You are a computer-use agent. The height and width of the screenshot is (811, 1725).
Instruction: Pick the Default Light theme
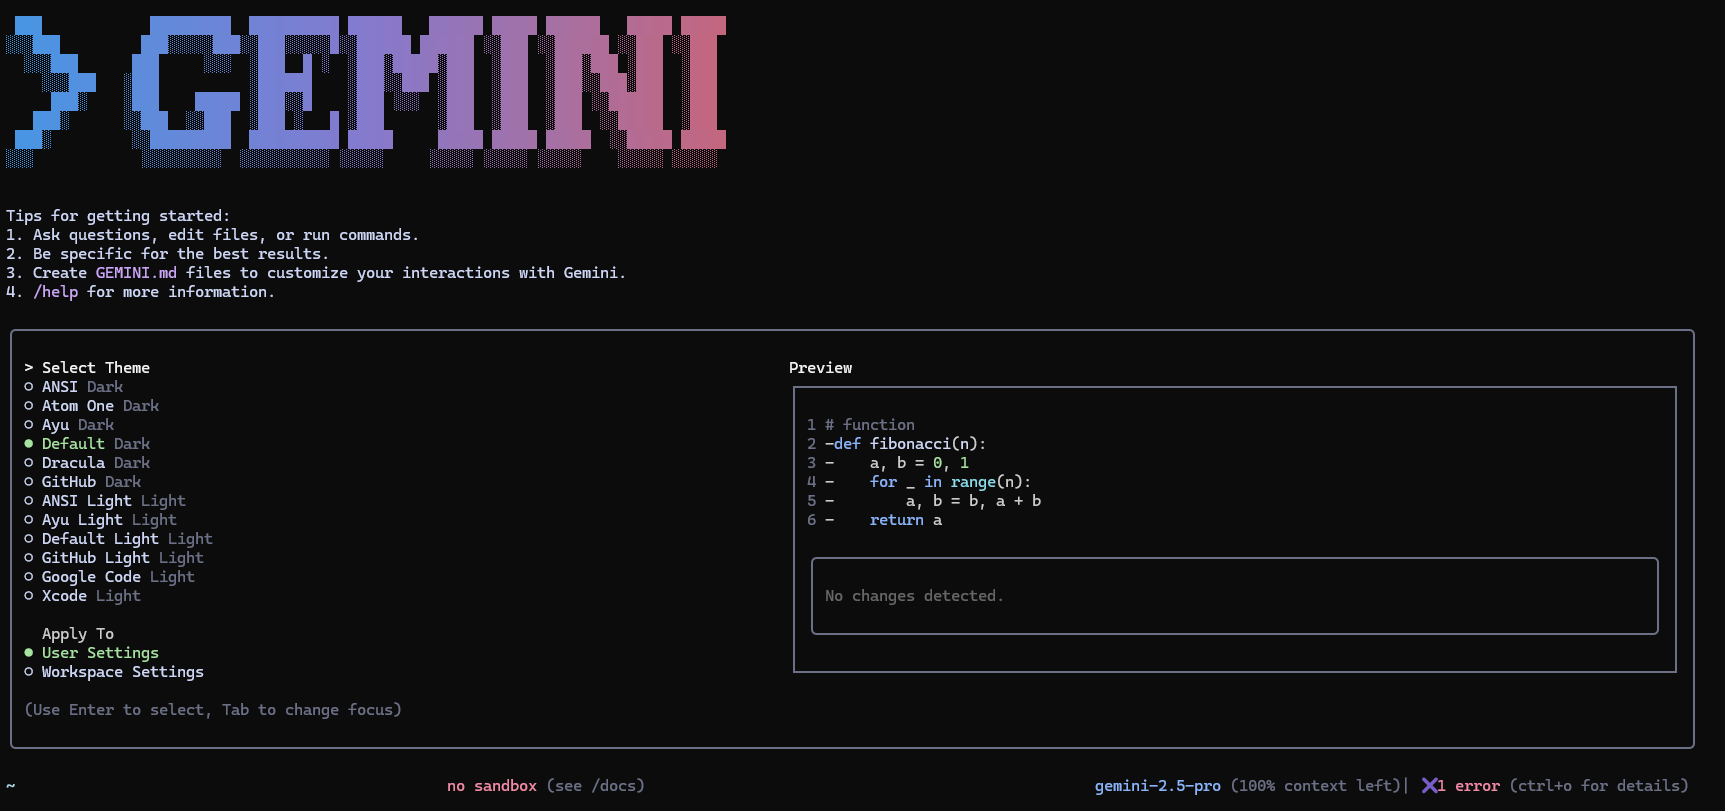coord(127,539)
